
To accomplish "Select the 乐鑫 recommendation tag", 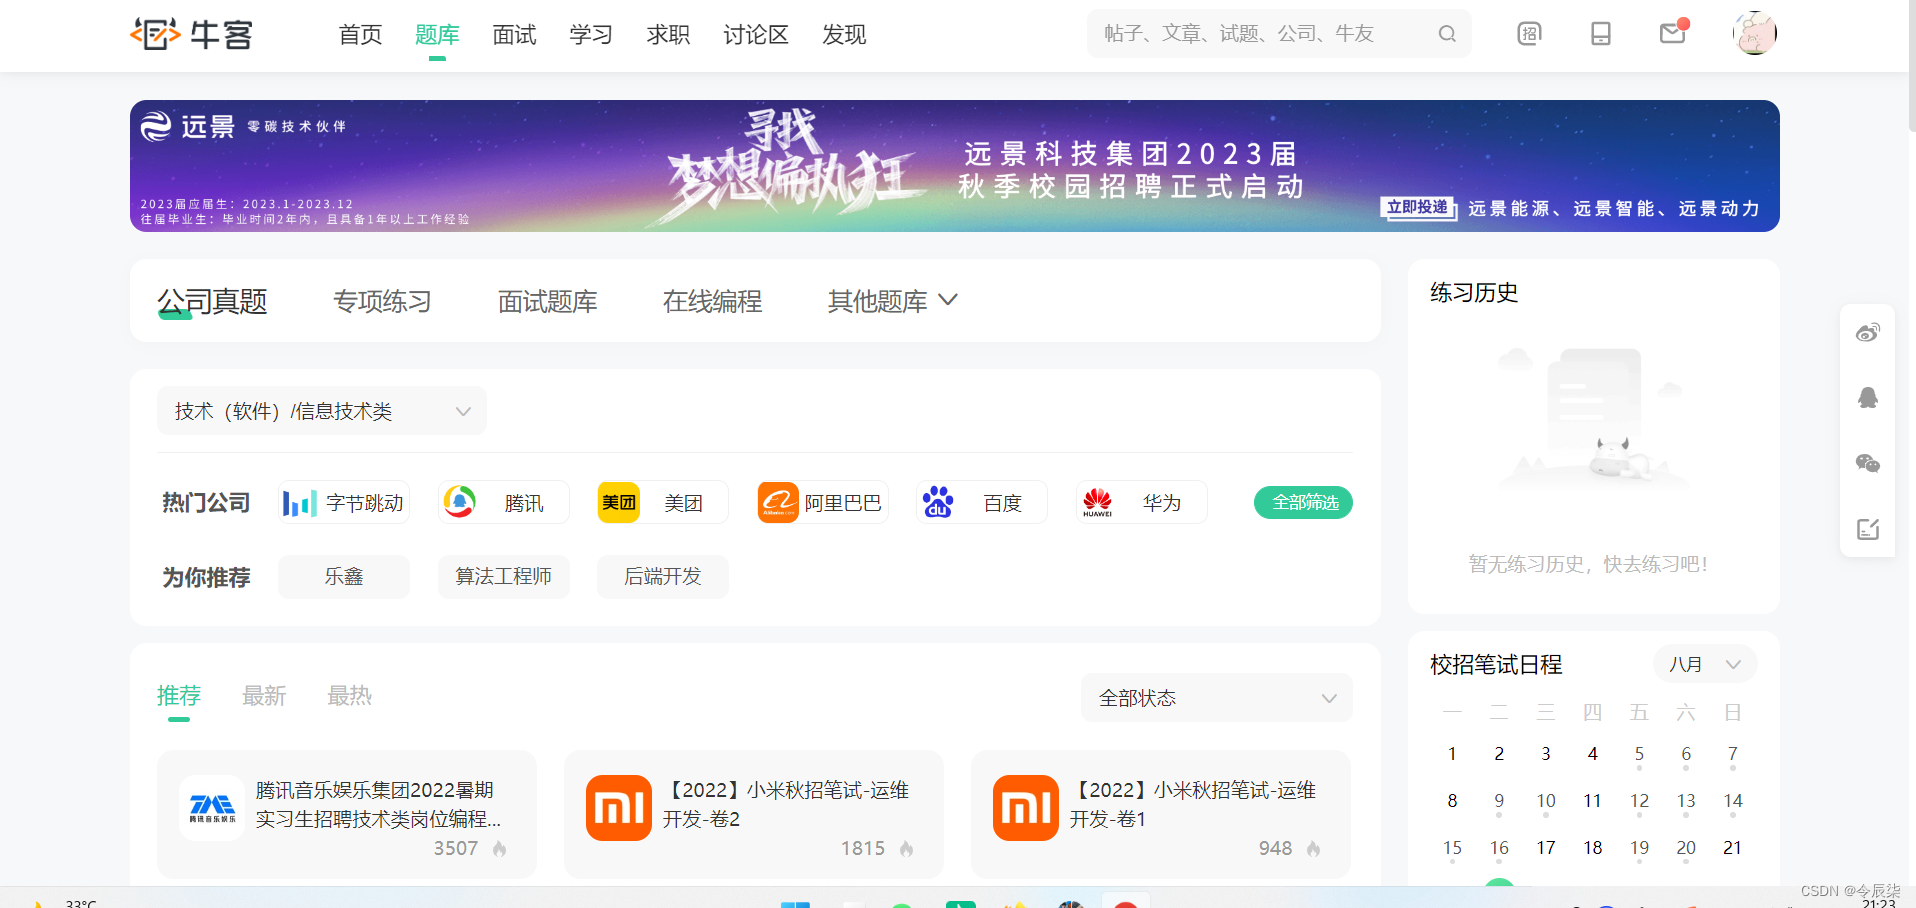I will click(x=344, y=577).
